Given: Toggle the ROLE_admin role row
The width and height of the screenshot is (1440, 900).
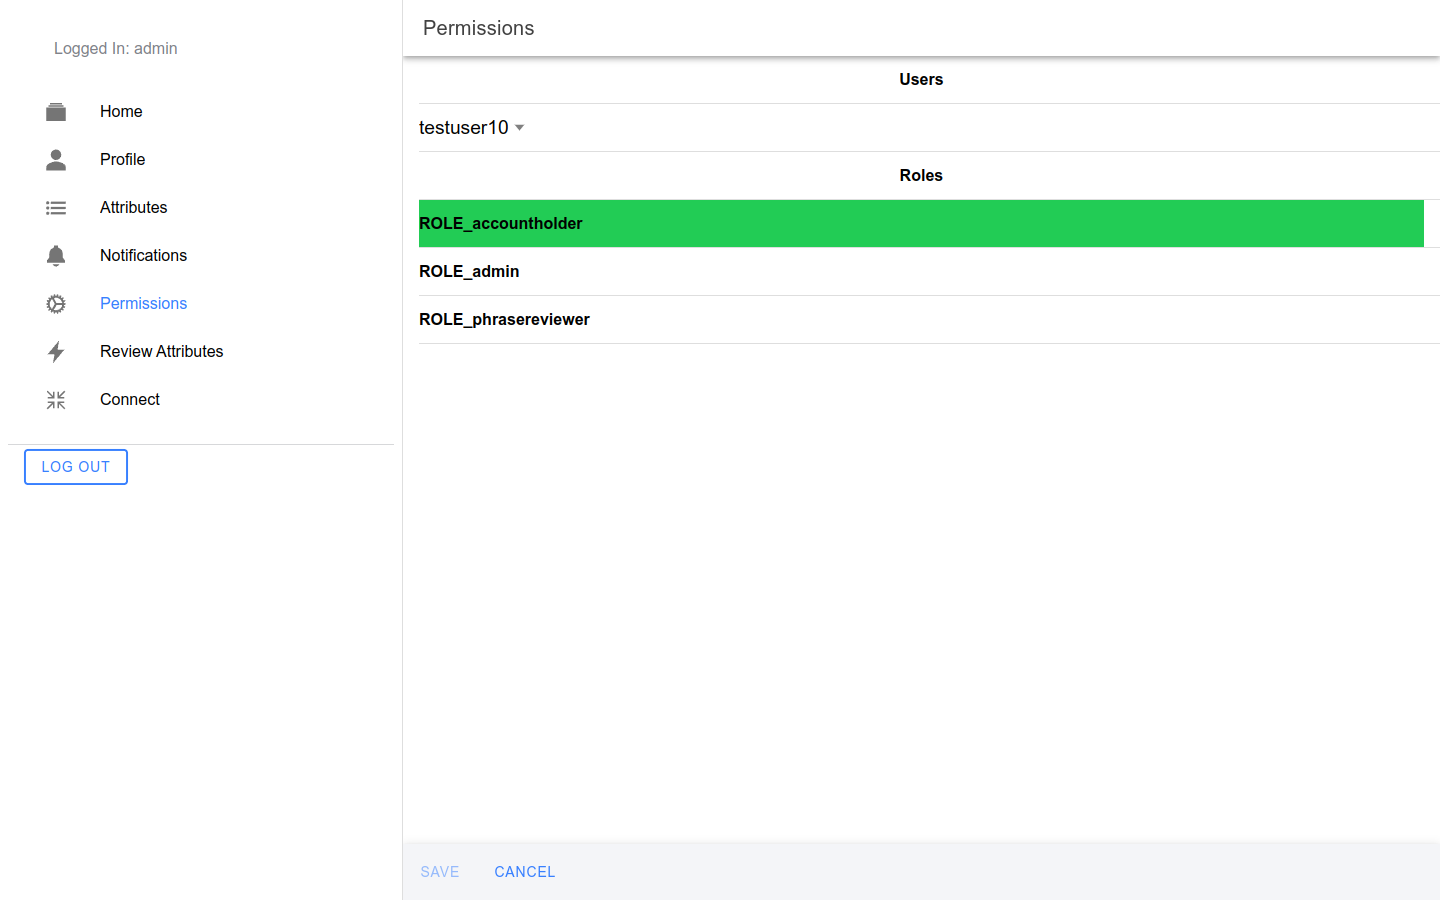Looking at the screenshot, I should tap(920, 272).
